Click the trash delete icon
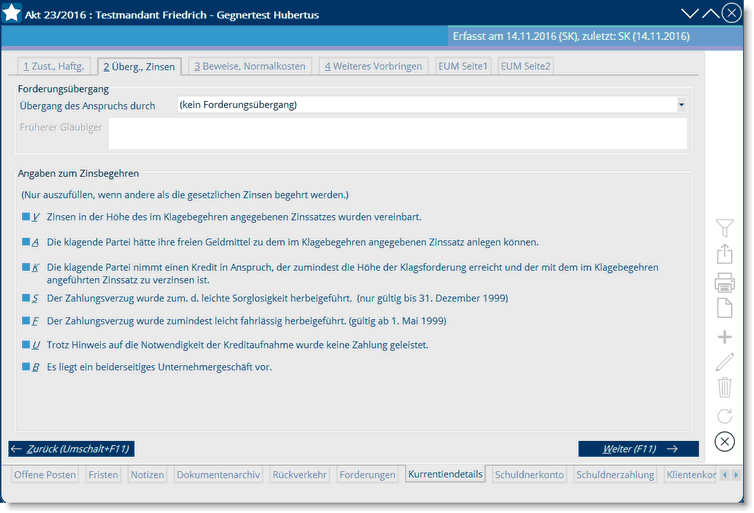The image size is (754, 513). (x=724, y=387)
